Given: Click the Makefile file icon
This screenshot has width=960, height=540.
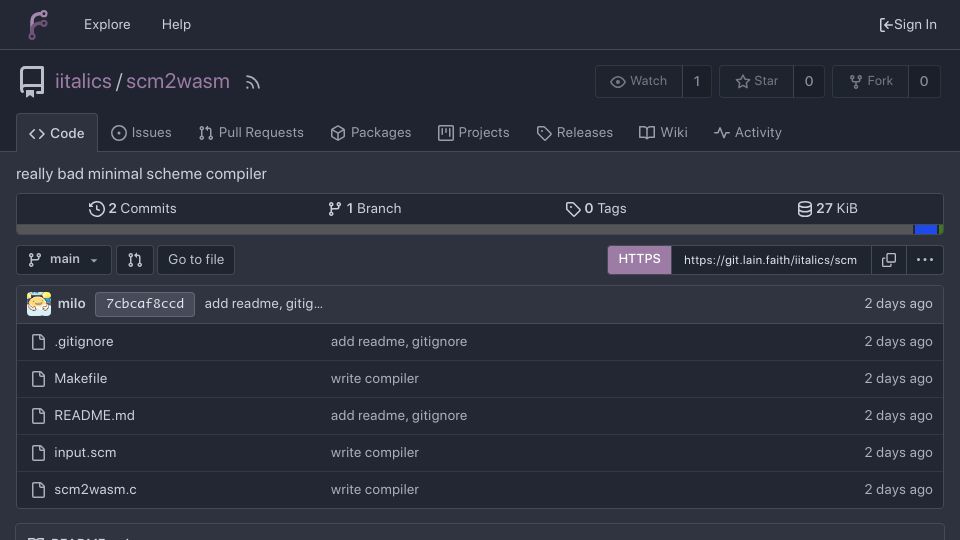Looking at the screenshot, I should (39, 379).
